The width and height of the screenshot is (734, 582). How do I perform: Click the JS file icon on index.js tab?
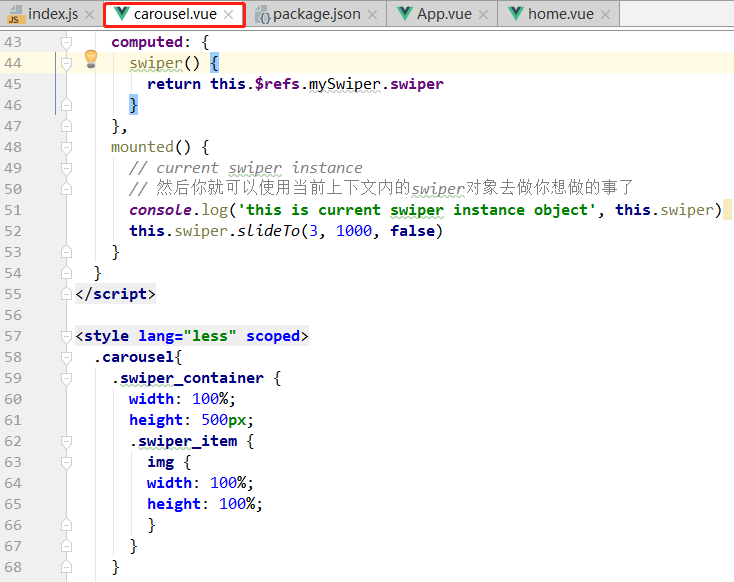pyautogui.click(x=15, y=15)
